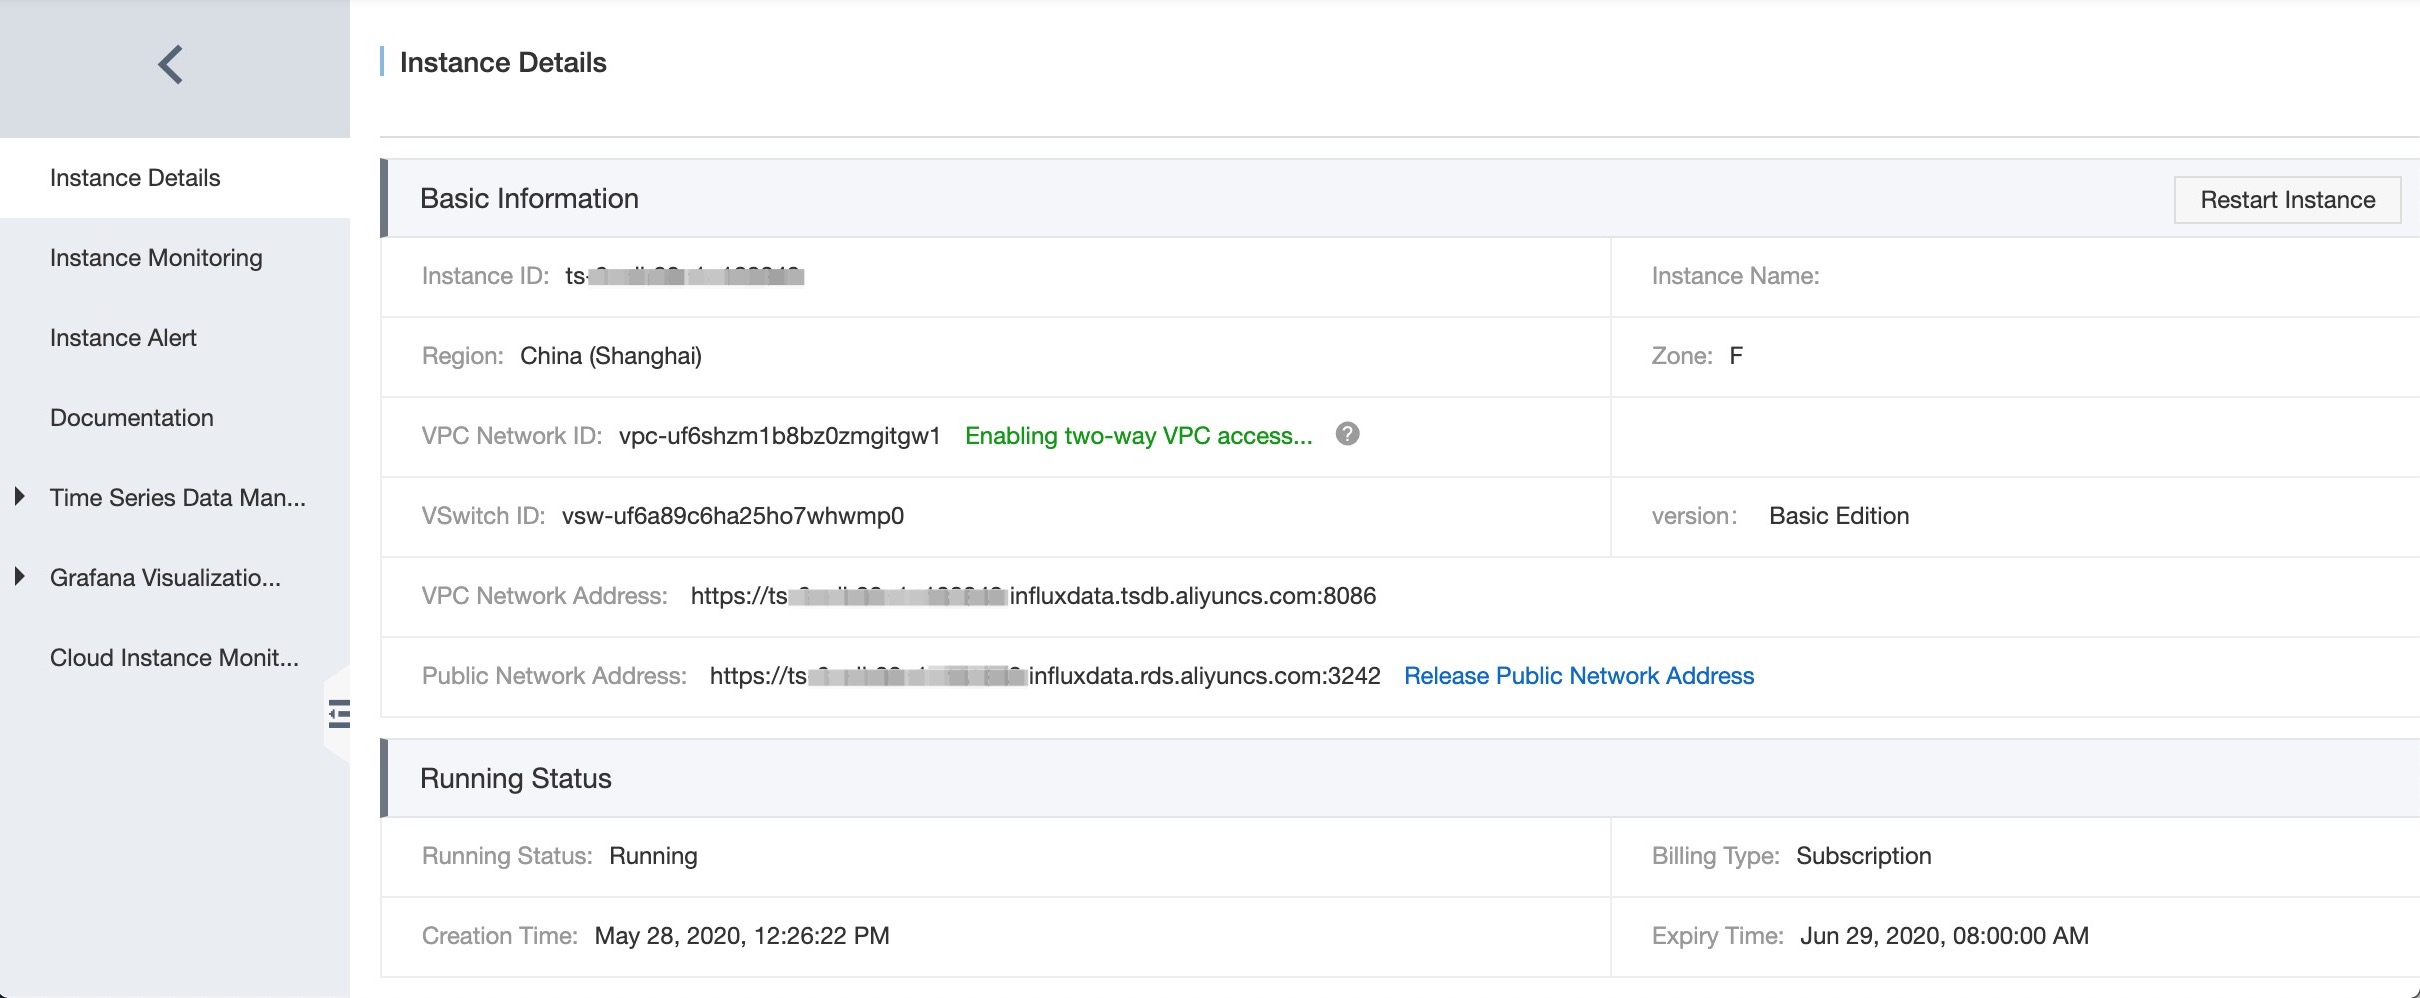The height and width of the screenshot is (998, 2420).
Task: Click the masked Instance ID value
Action: click(x=685, y=276)
